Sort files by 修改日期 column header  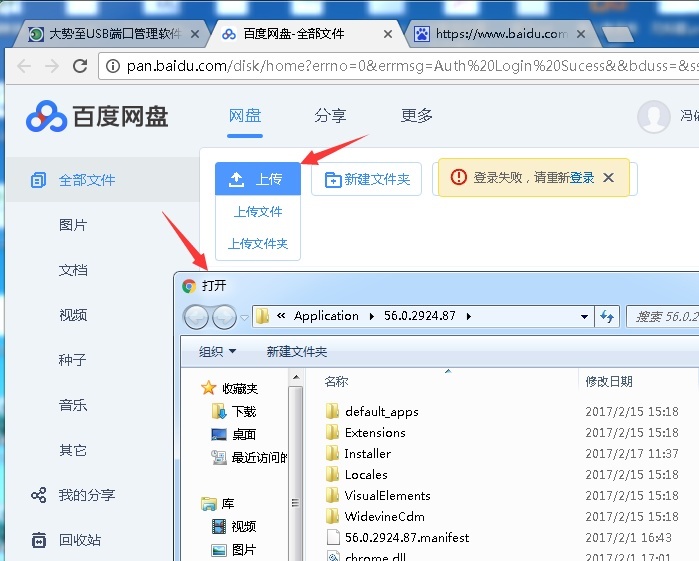(609, 381)
